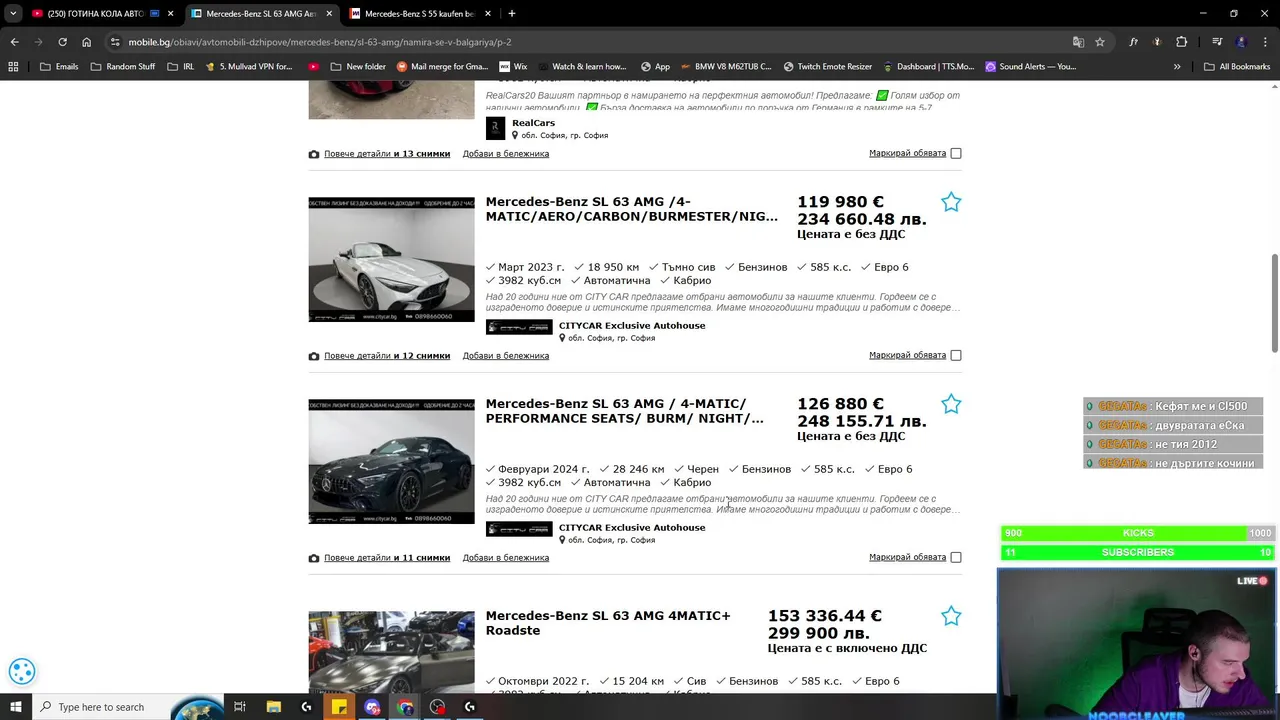Favorite the 126 880 € SL 63 listing star
The width and height of the screenshot is (1280, 720).
(951, 404)
